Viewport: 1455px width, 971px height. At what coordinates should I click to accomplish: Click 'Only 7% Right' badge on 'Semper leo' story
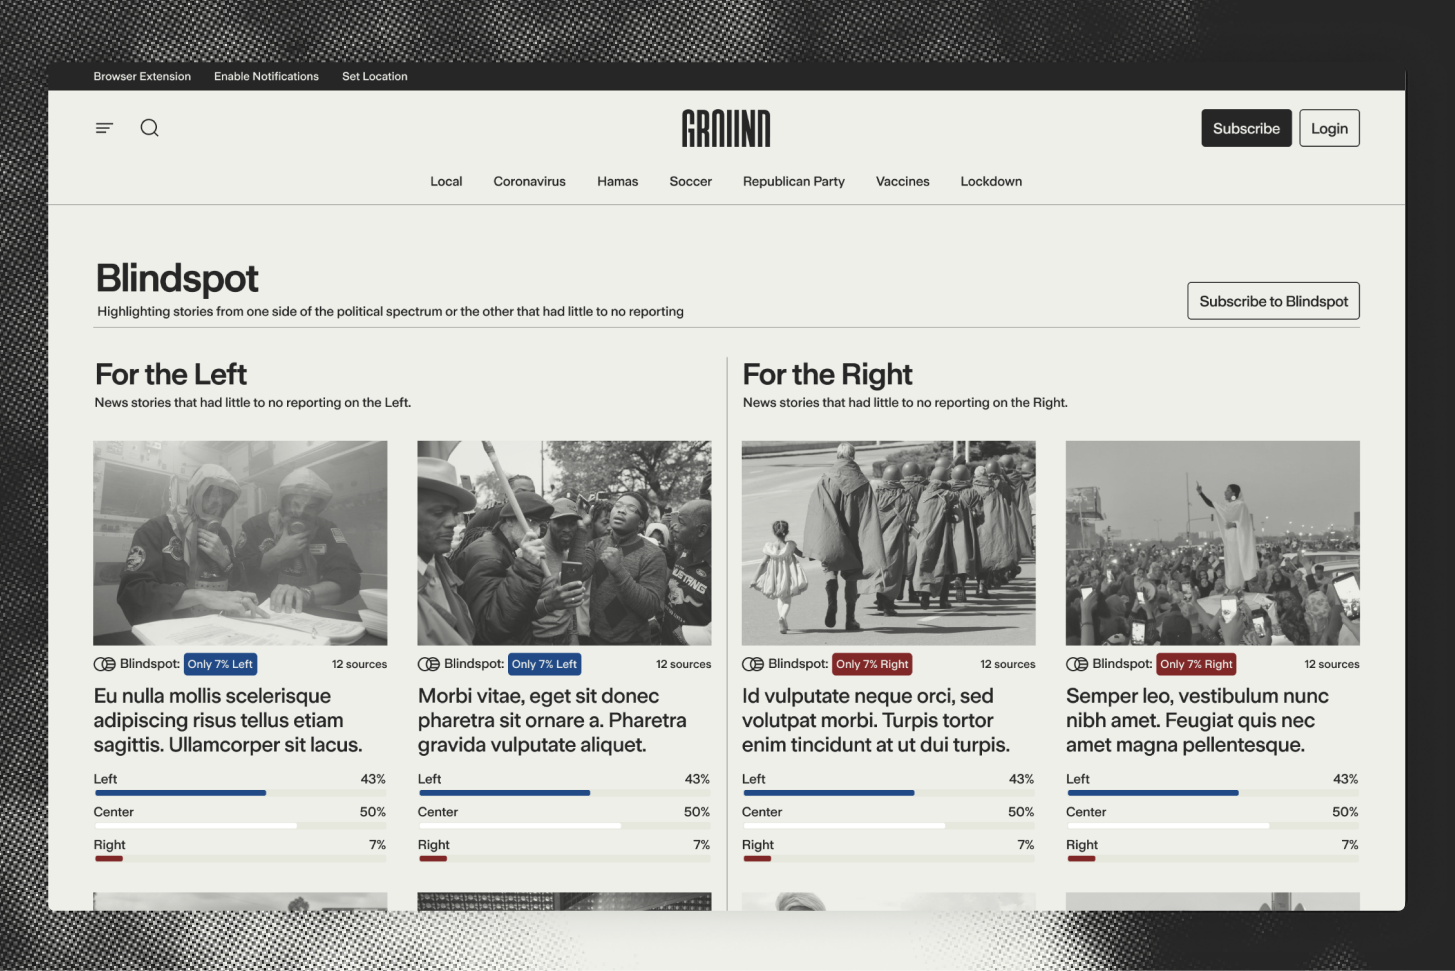pos(1196,664)
